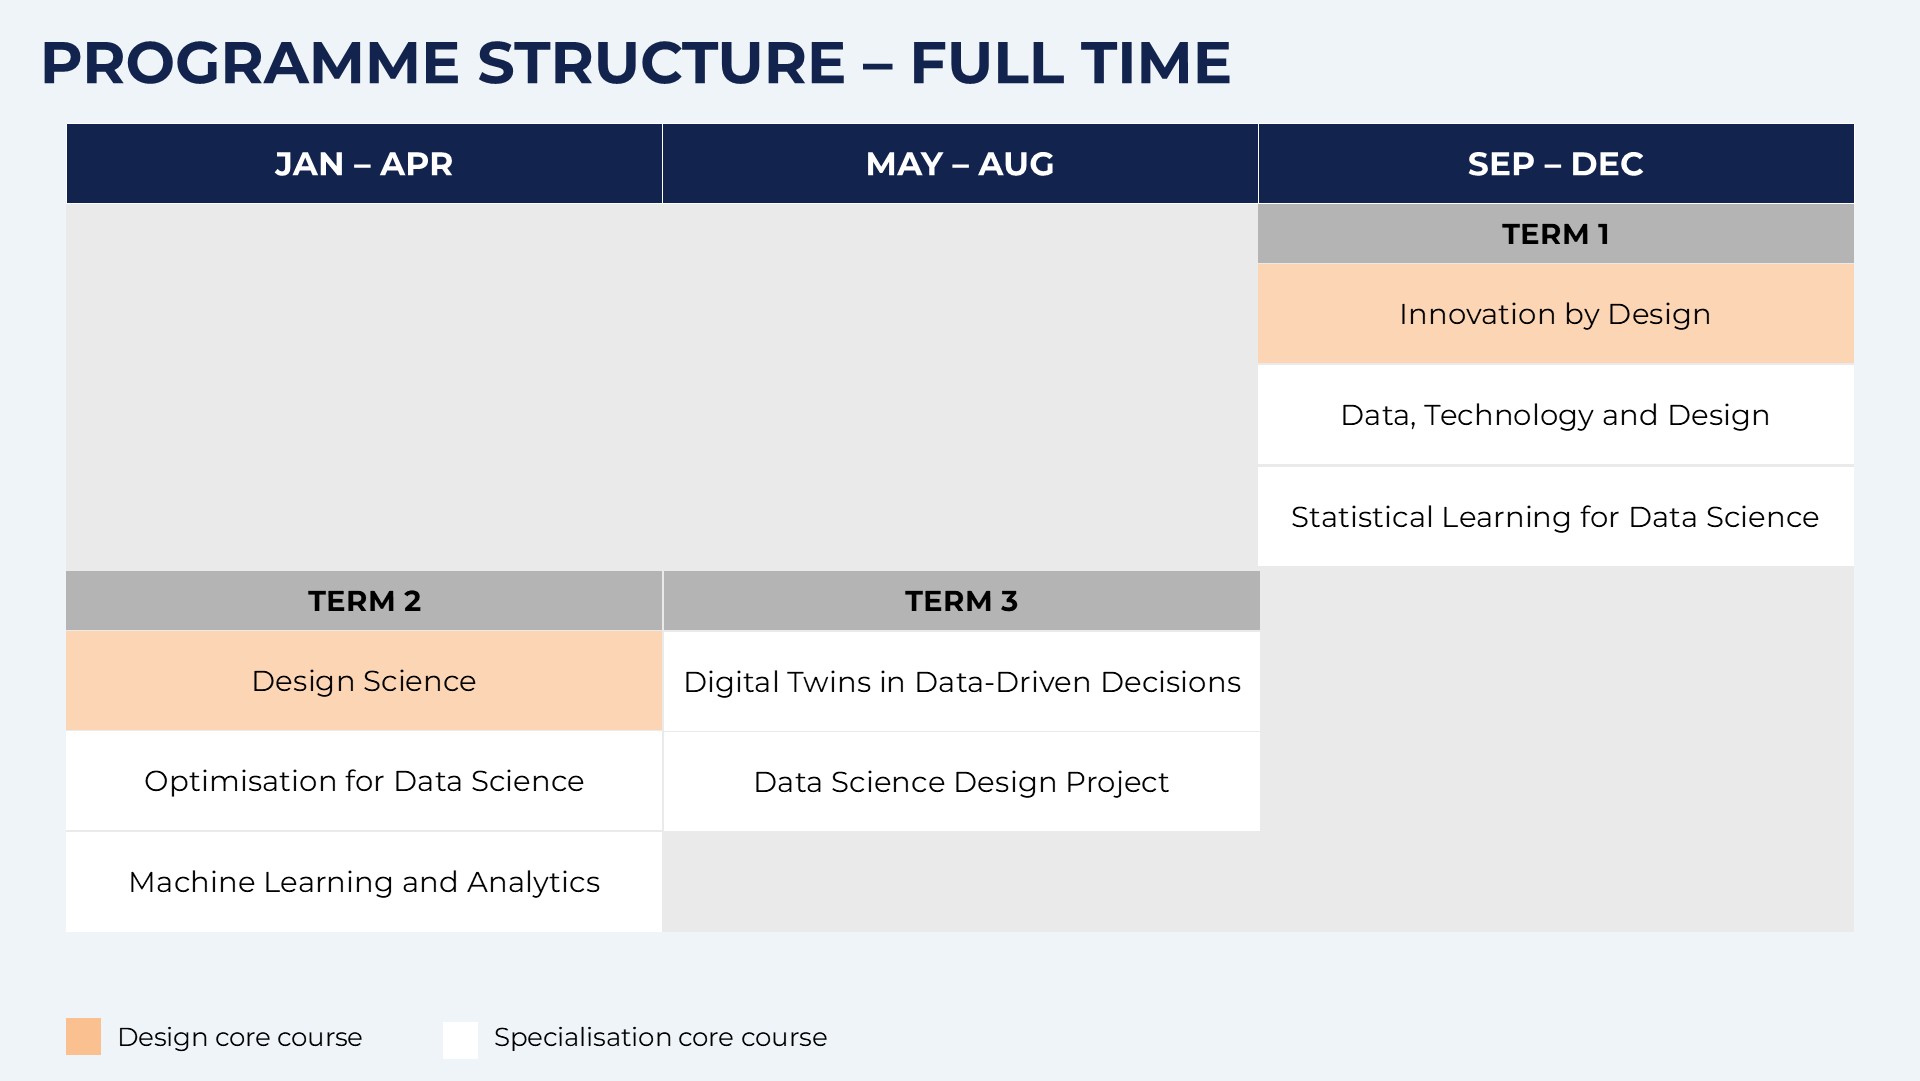Click Digital Twins in Data-Driven Decisions cell
The image size is (1920, 1081).
[961, 682]
